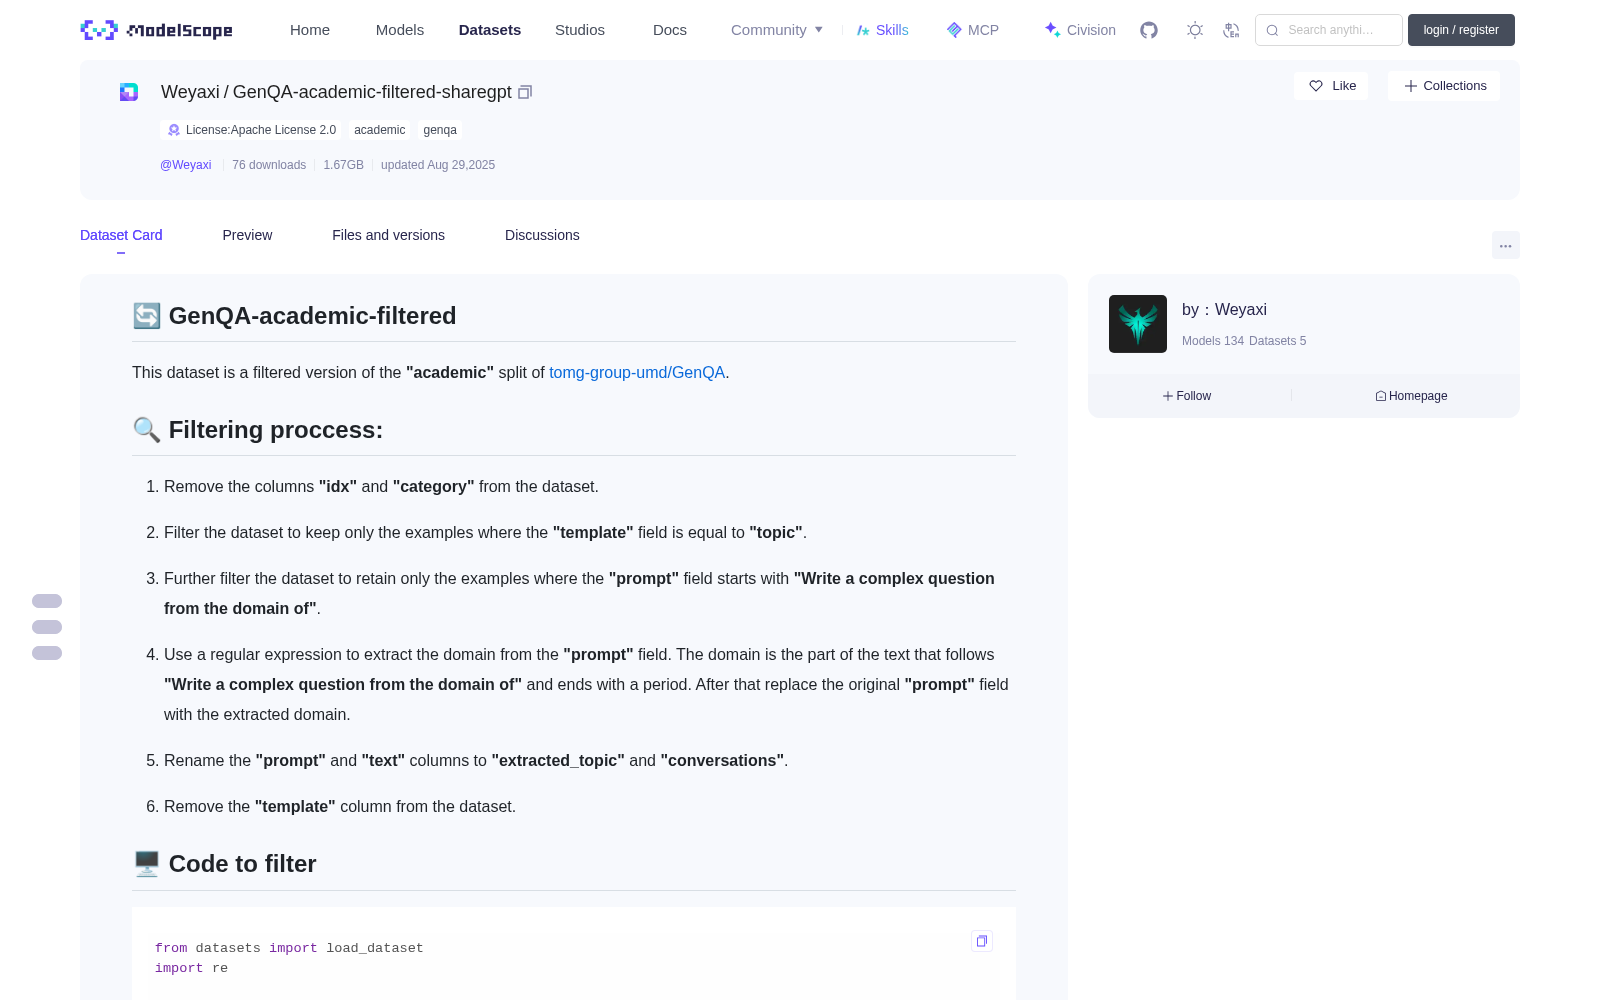
Task: Open the Files and versions tab
Action: (388, 235)
